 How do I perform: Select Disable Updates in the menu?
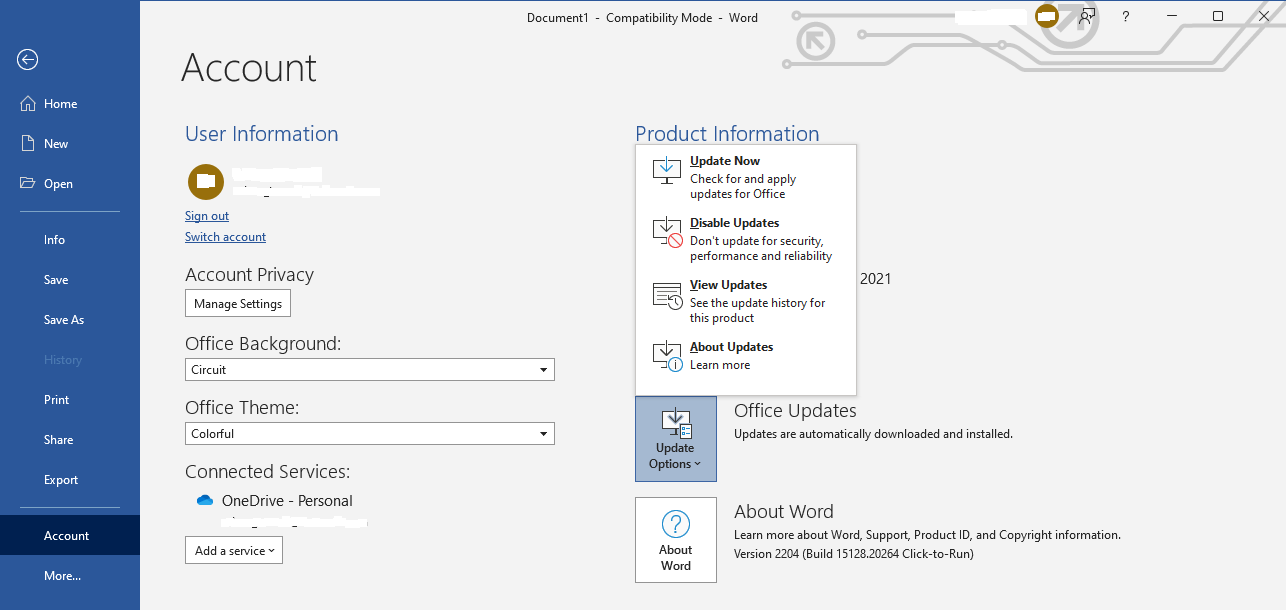[746, 238]
